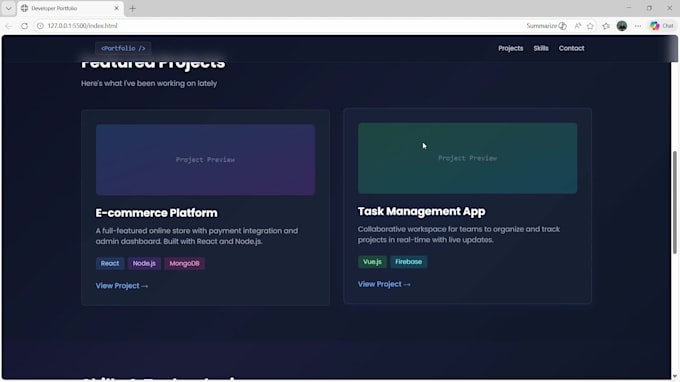Click the Vue.js tag

tap(372, 261)
